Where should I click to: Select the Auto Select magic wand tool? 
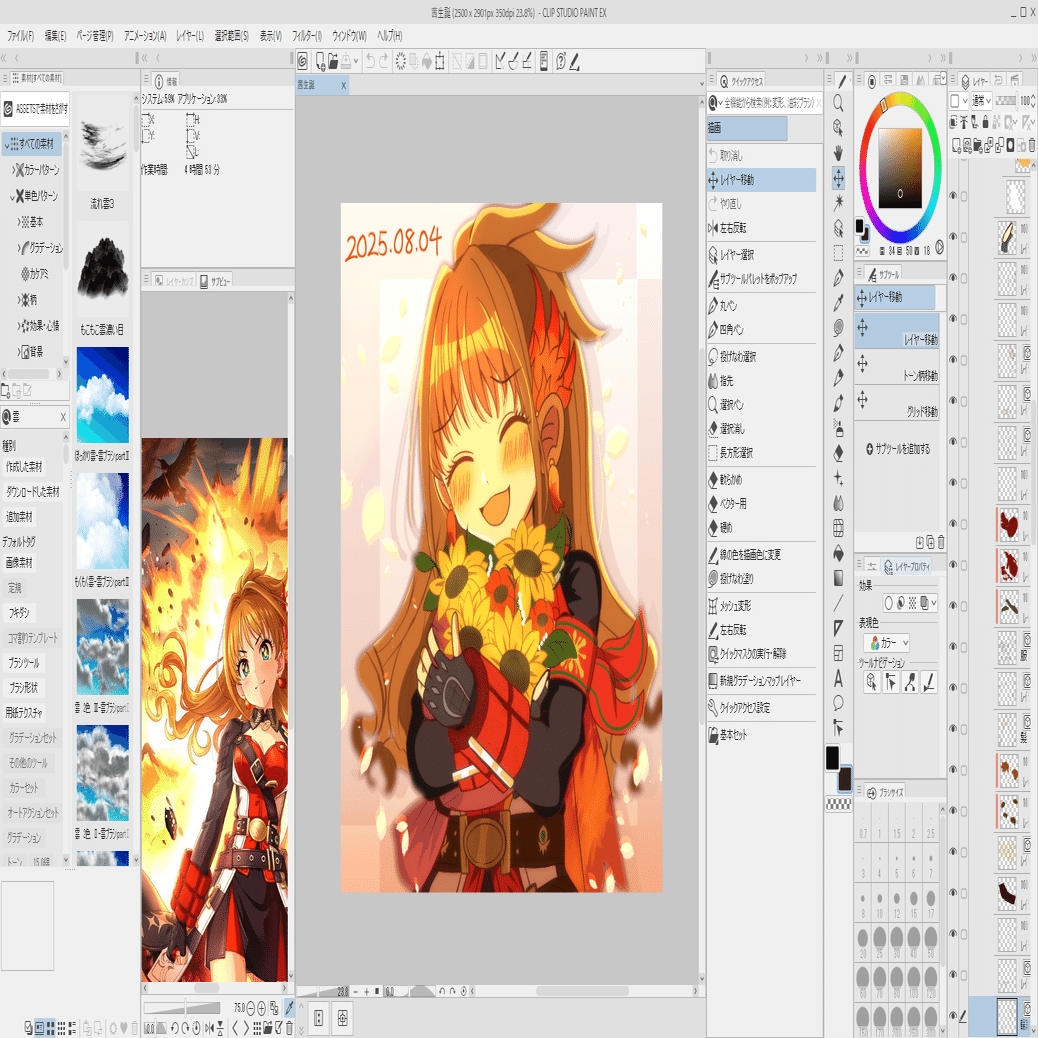point(838,202)
